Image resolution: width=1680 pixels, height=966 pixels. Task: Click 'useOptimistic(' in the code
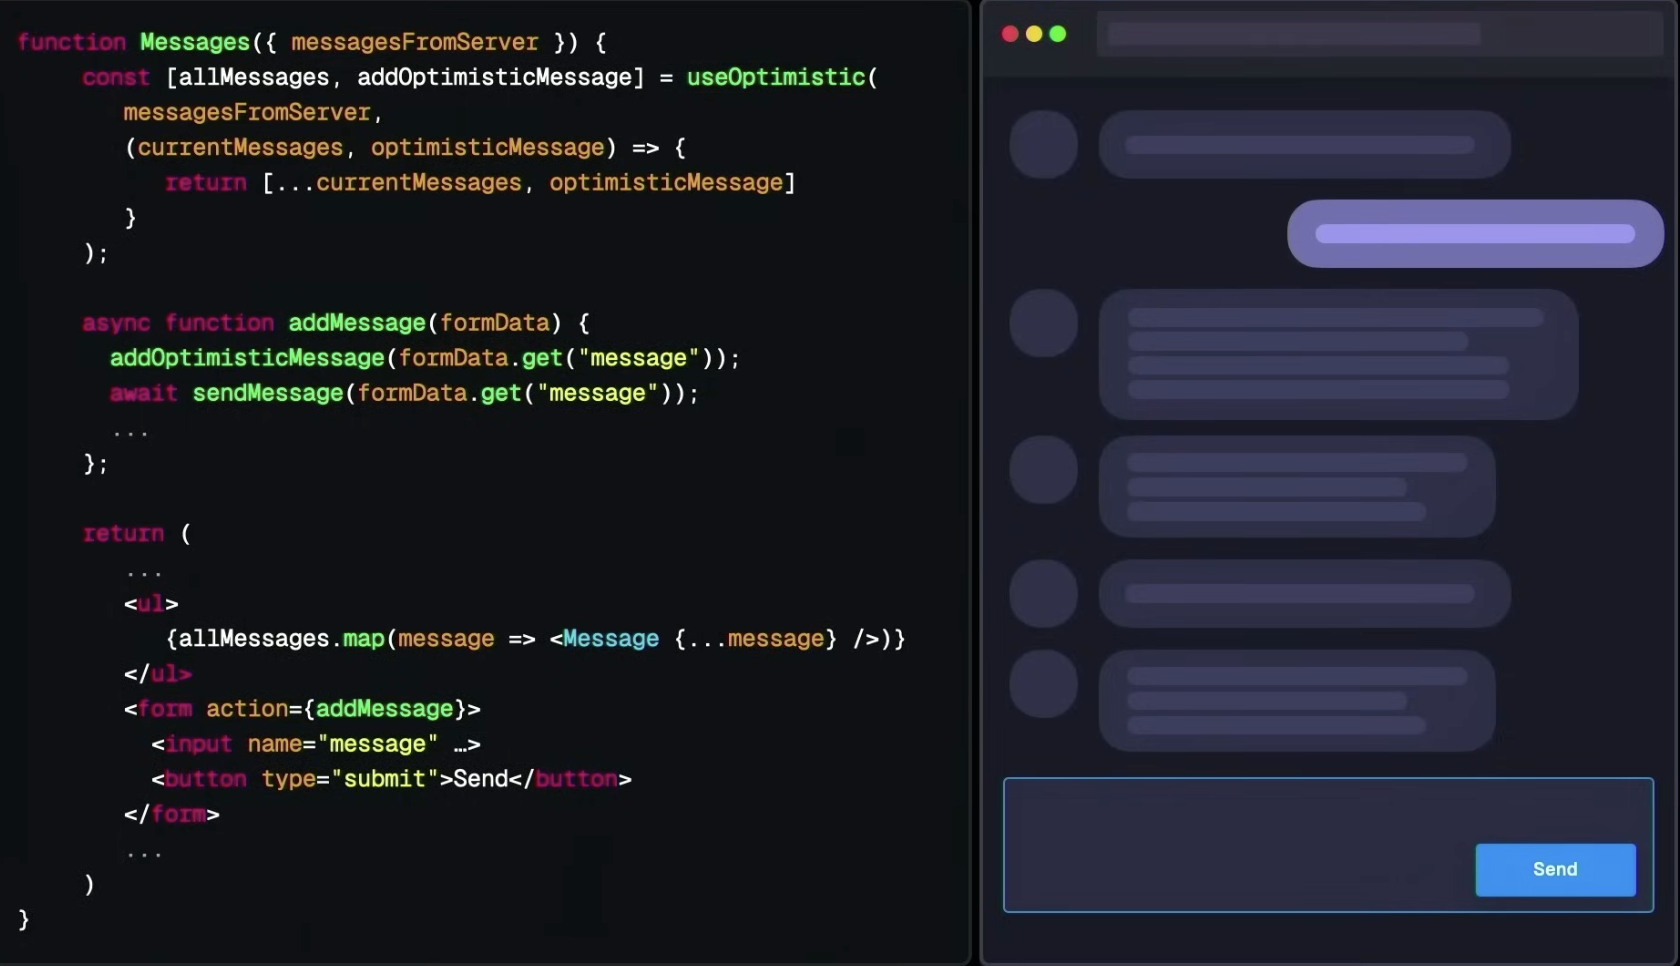click(x=782, y=77)
